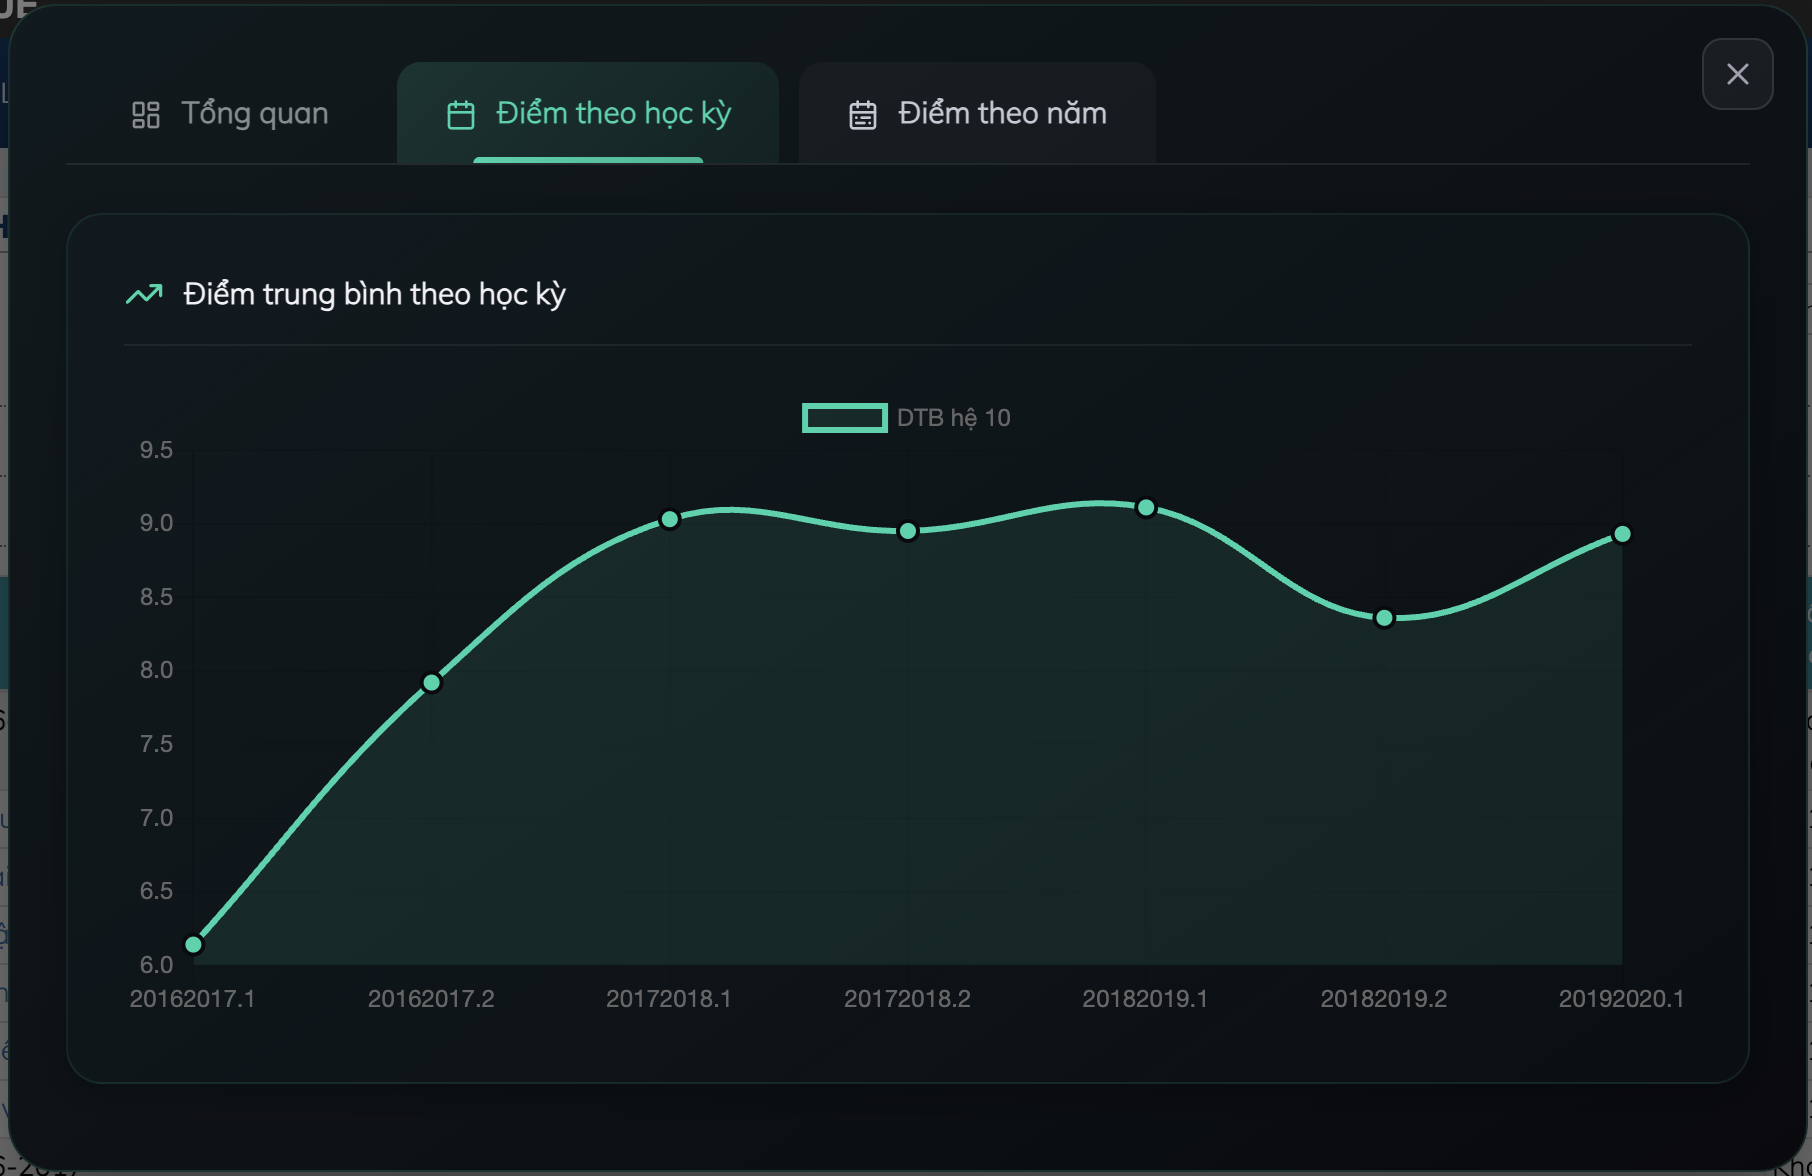Screen dimensions: 1812x1176
Task: Click the calendar icon beside Điểm theo học kỳ
Action: 462,114
